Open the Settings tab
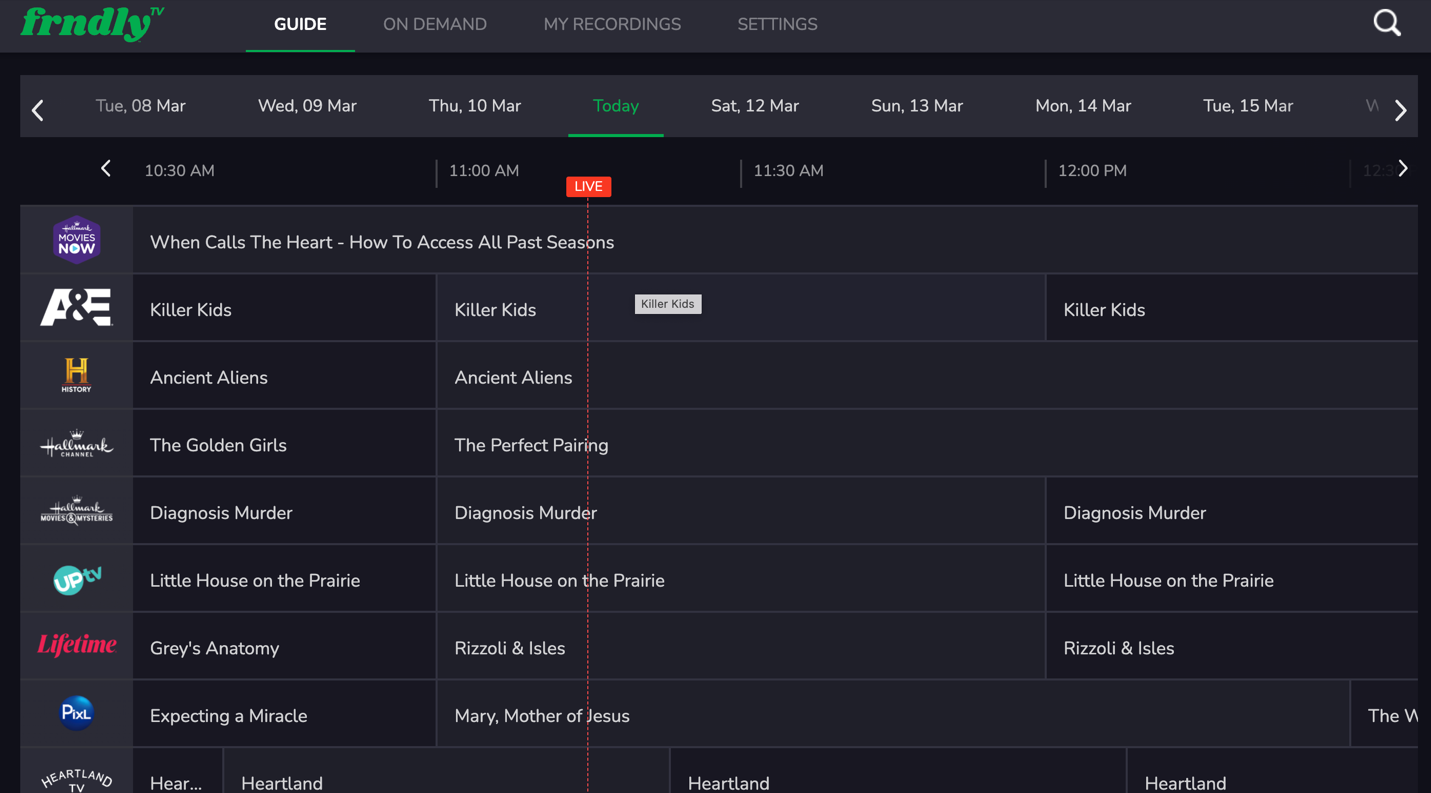 click(x=777, y=24)
